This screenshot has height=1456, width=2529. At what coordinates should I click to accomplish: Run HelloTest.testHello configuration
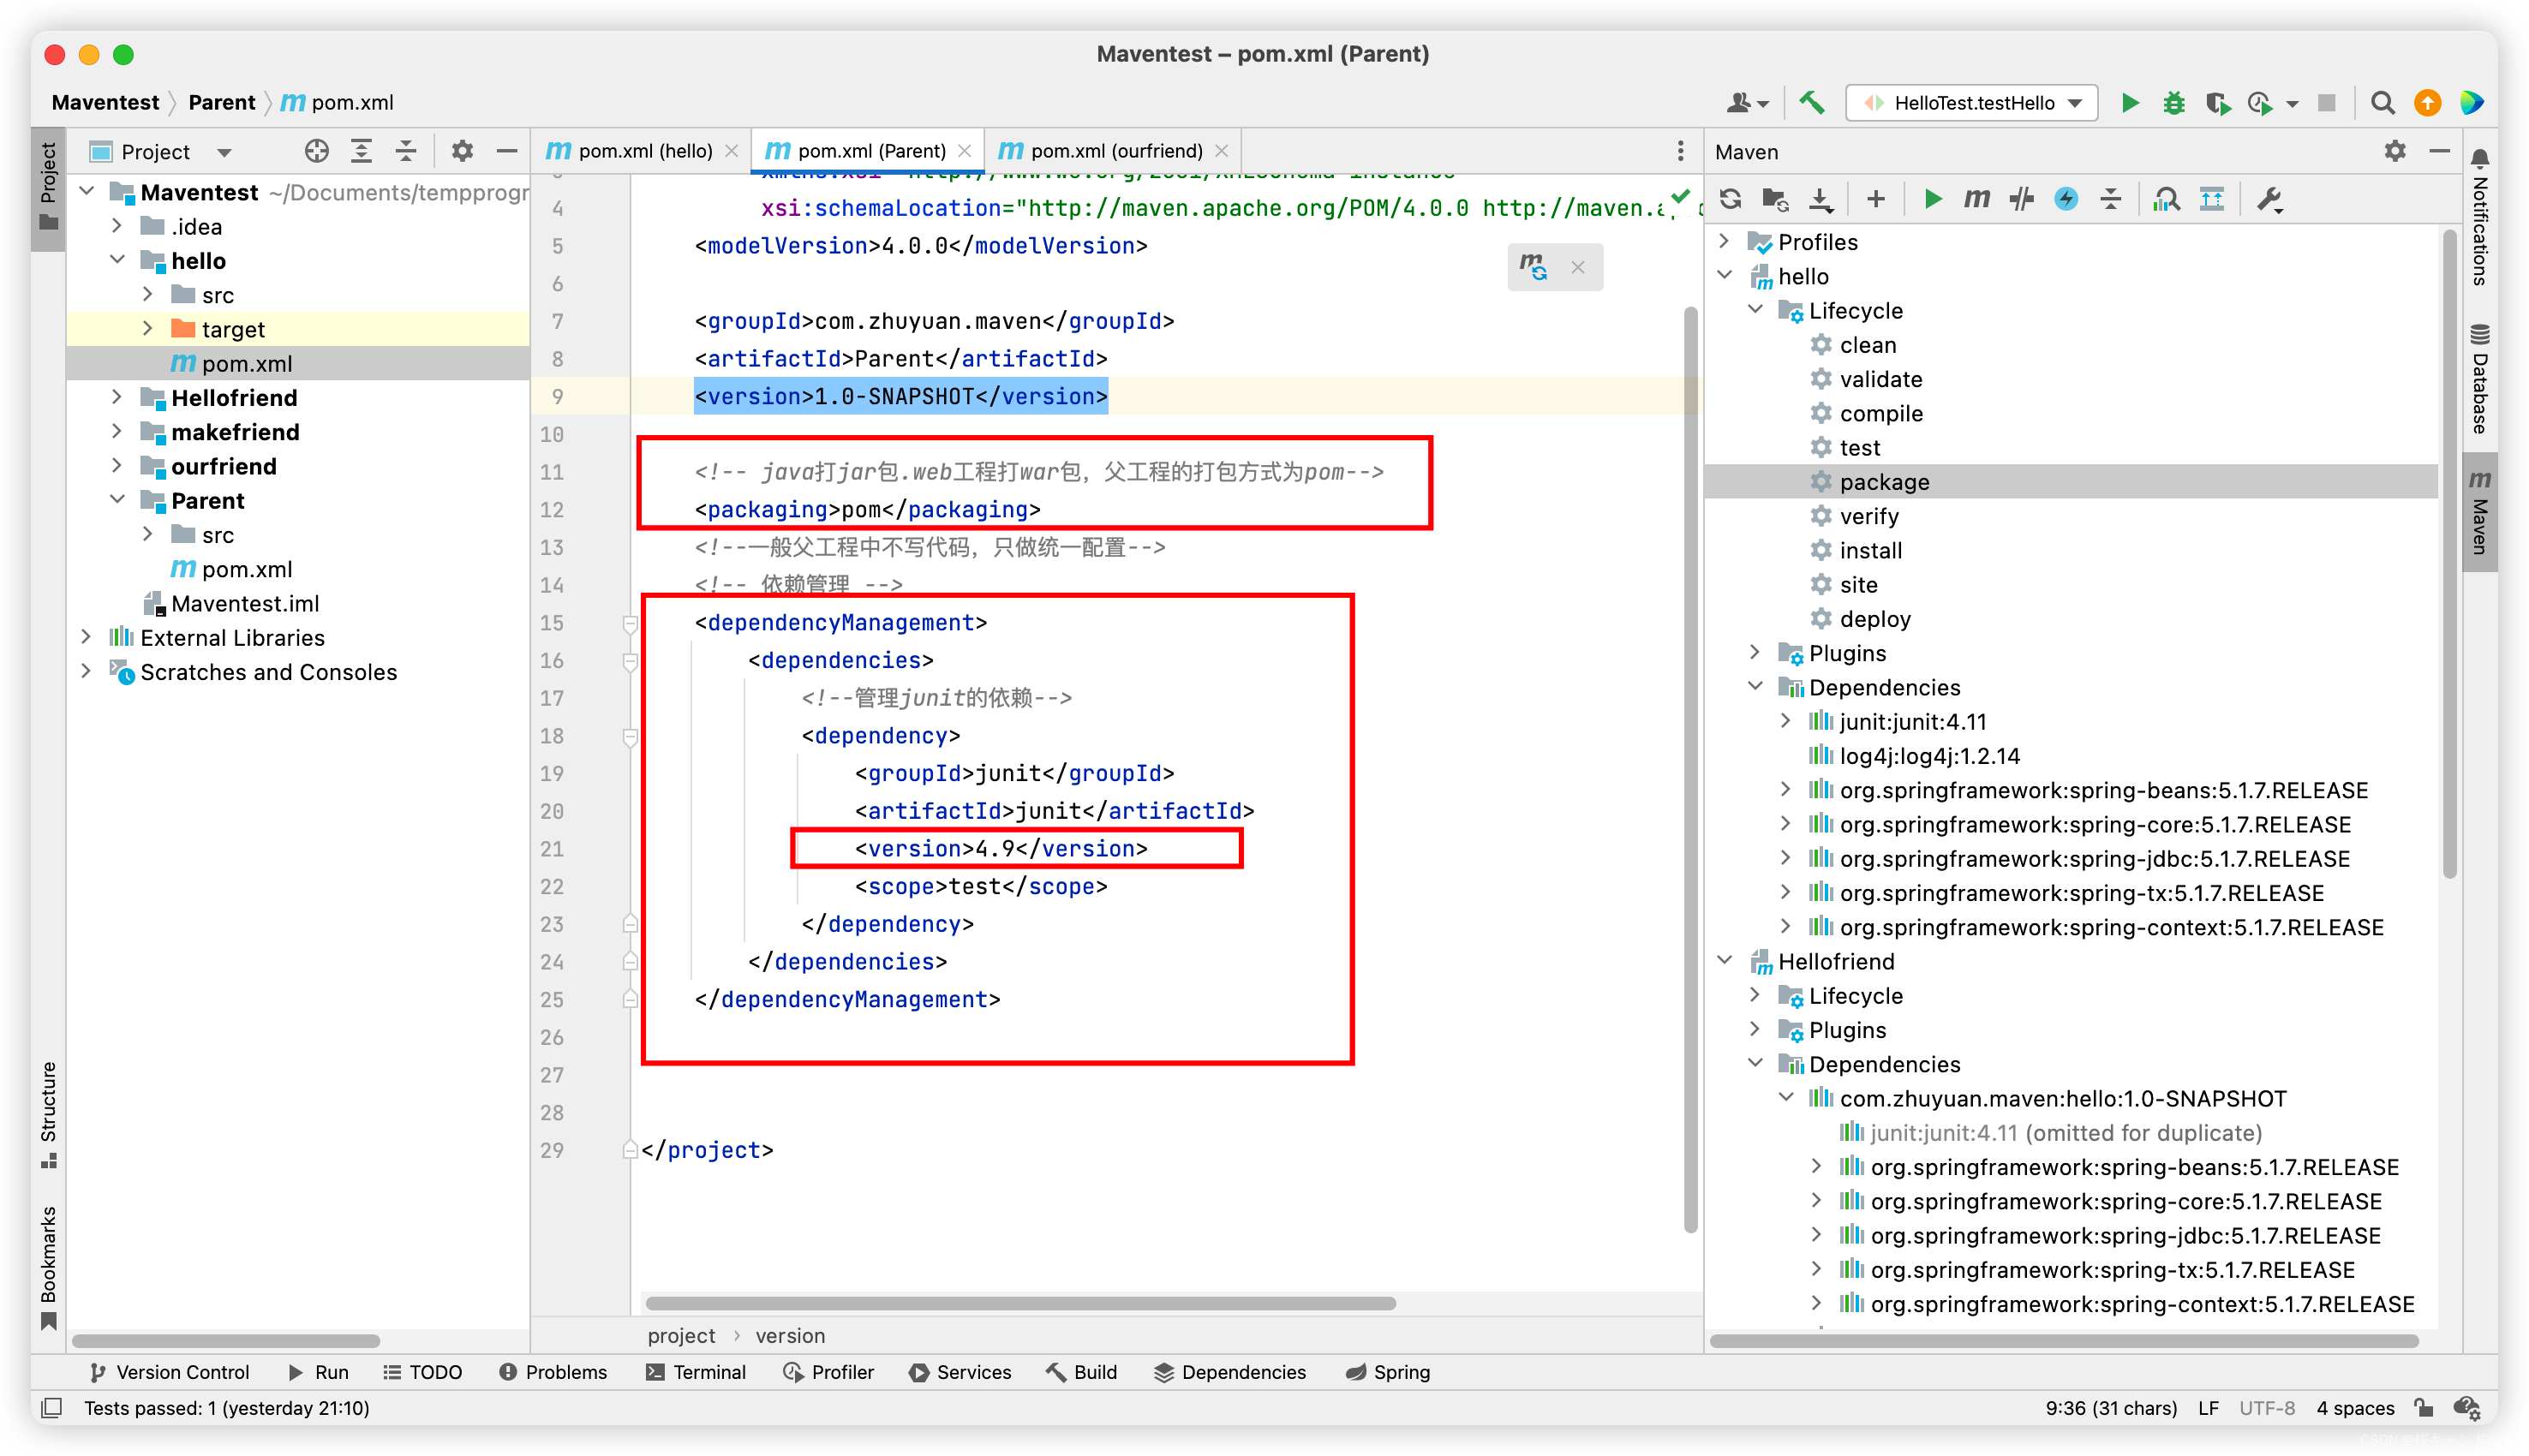coord(2130,103)
